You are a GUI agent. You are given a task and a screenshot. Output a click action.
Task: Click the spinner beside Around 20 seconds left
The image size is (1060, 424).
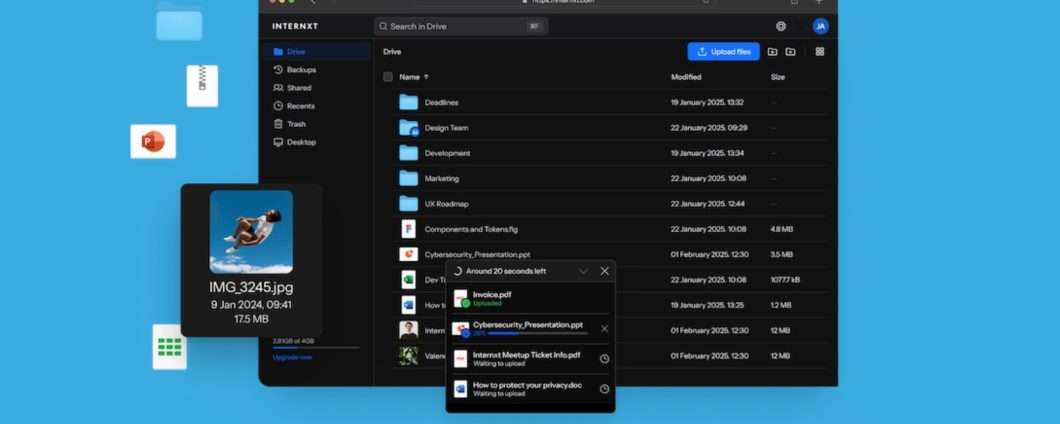coord(458,271)
